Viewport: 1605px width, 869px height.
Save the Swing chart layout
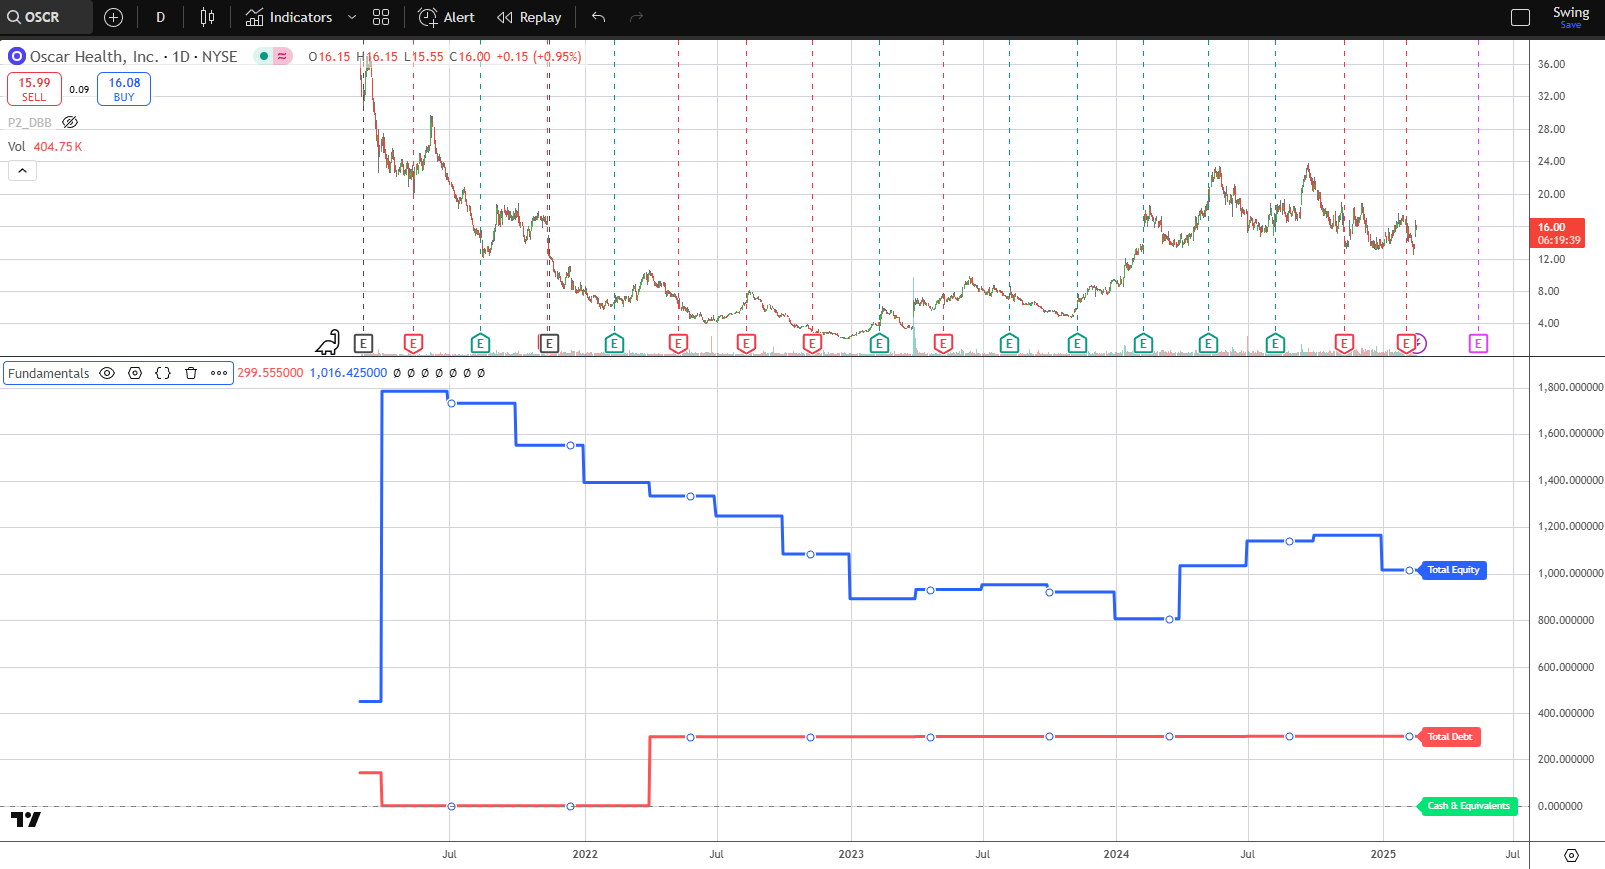click(x=1570, y=17)
